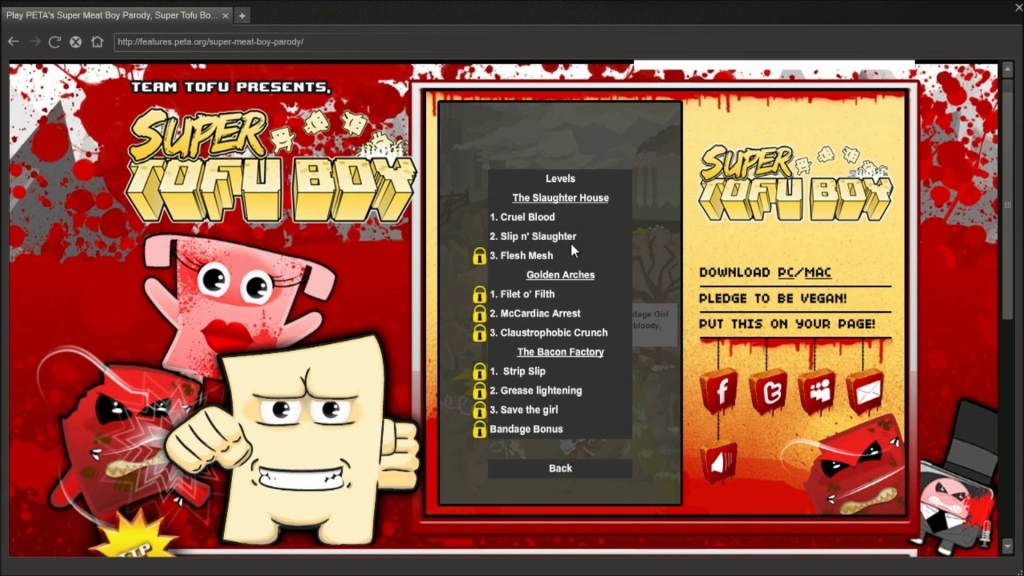Select level 3 Flesh Mesh
Screen dimensions: 1024x576
tap(521, 255)
